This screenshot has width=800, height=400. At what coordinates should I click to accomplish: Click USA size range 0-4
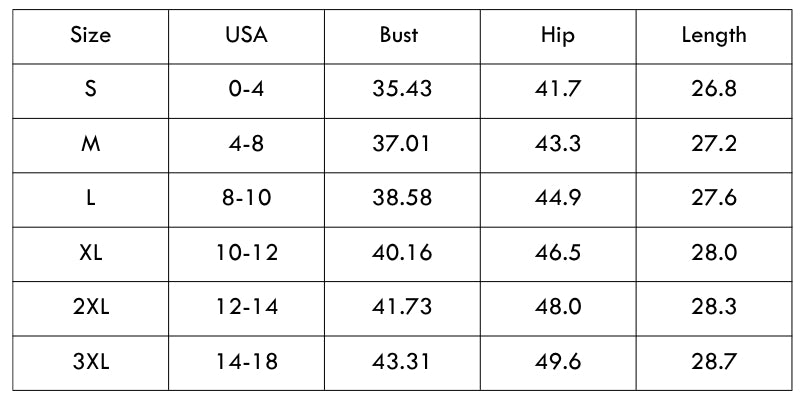tap(246, 89)
